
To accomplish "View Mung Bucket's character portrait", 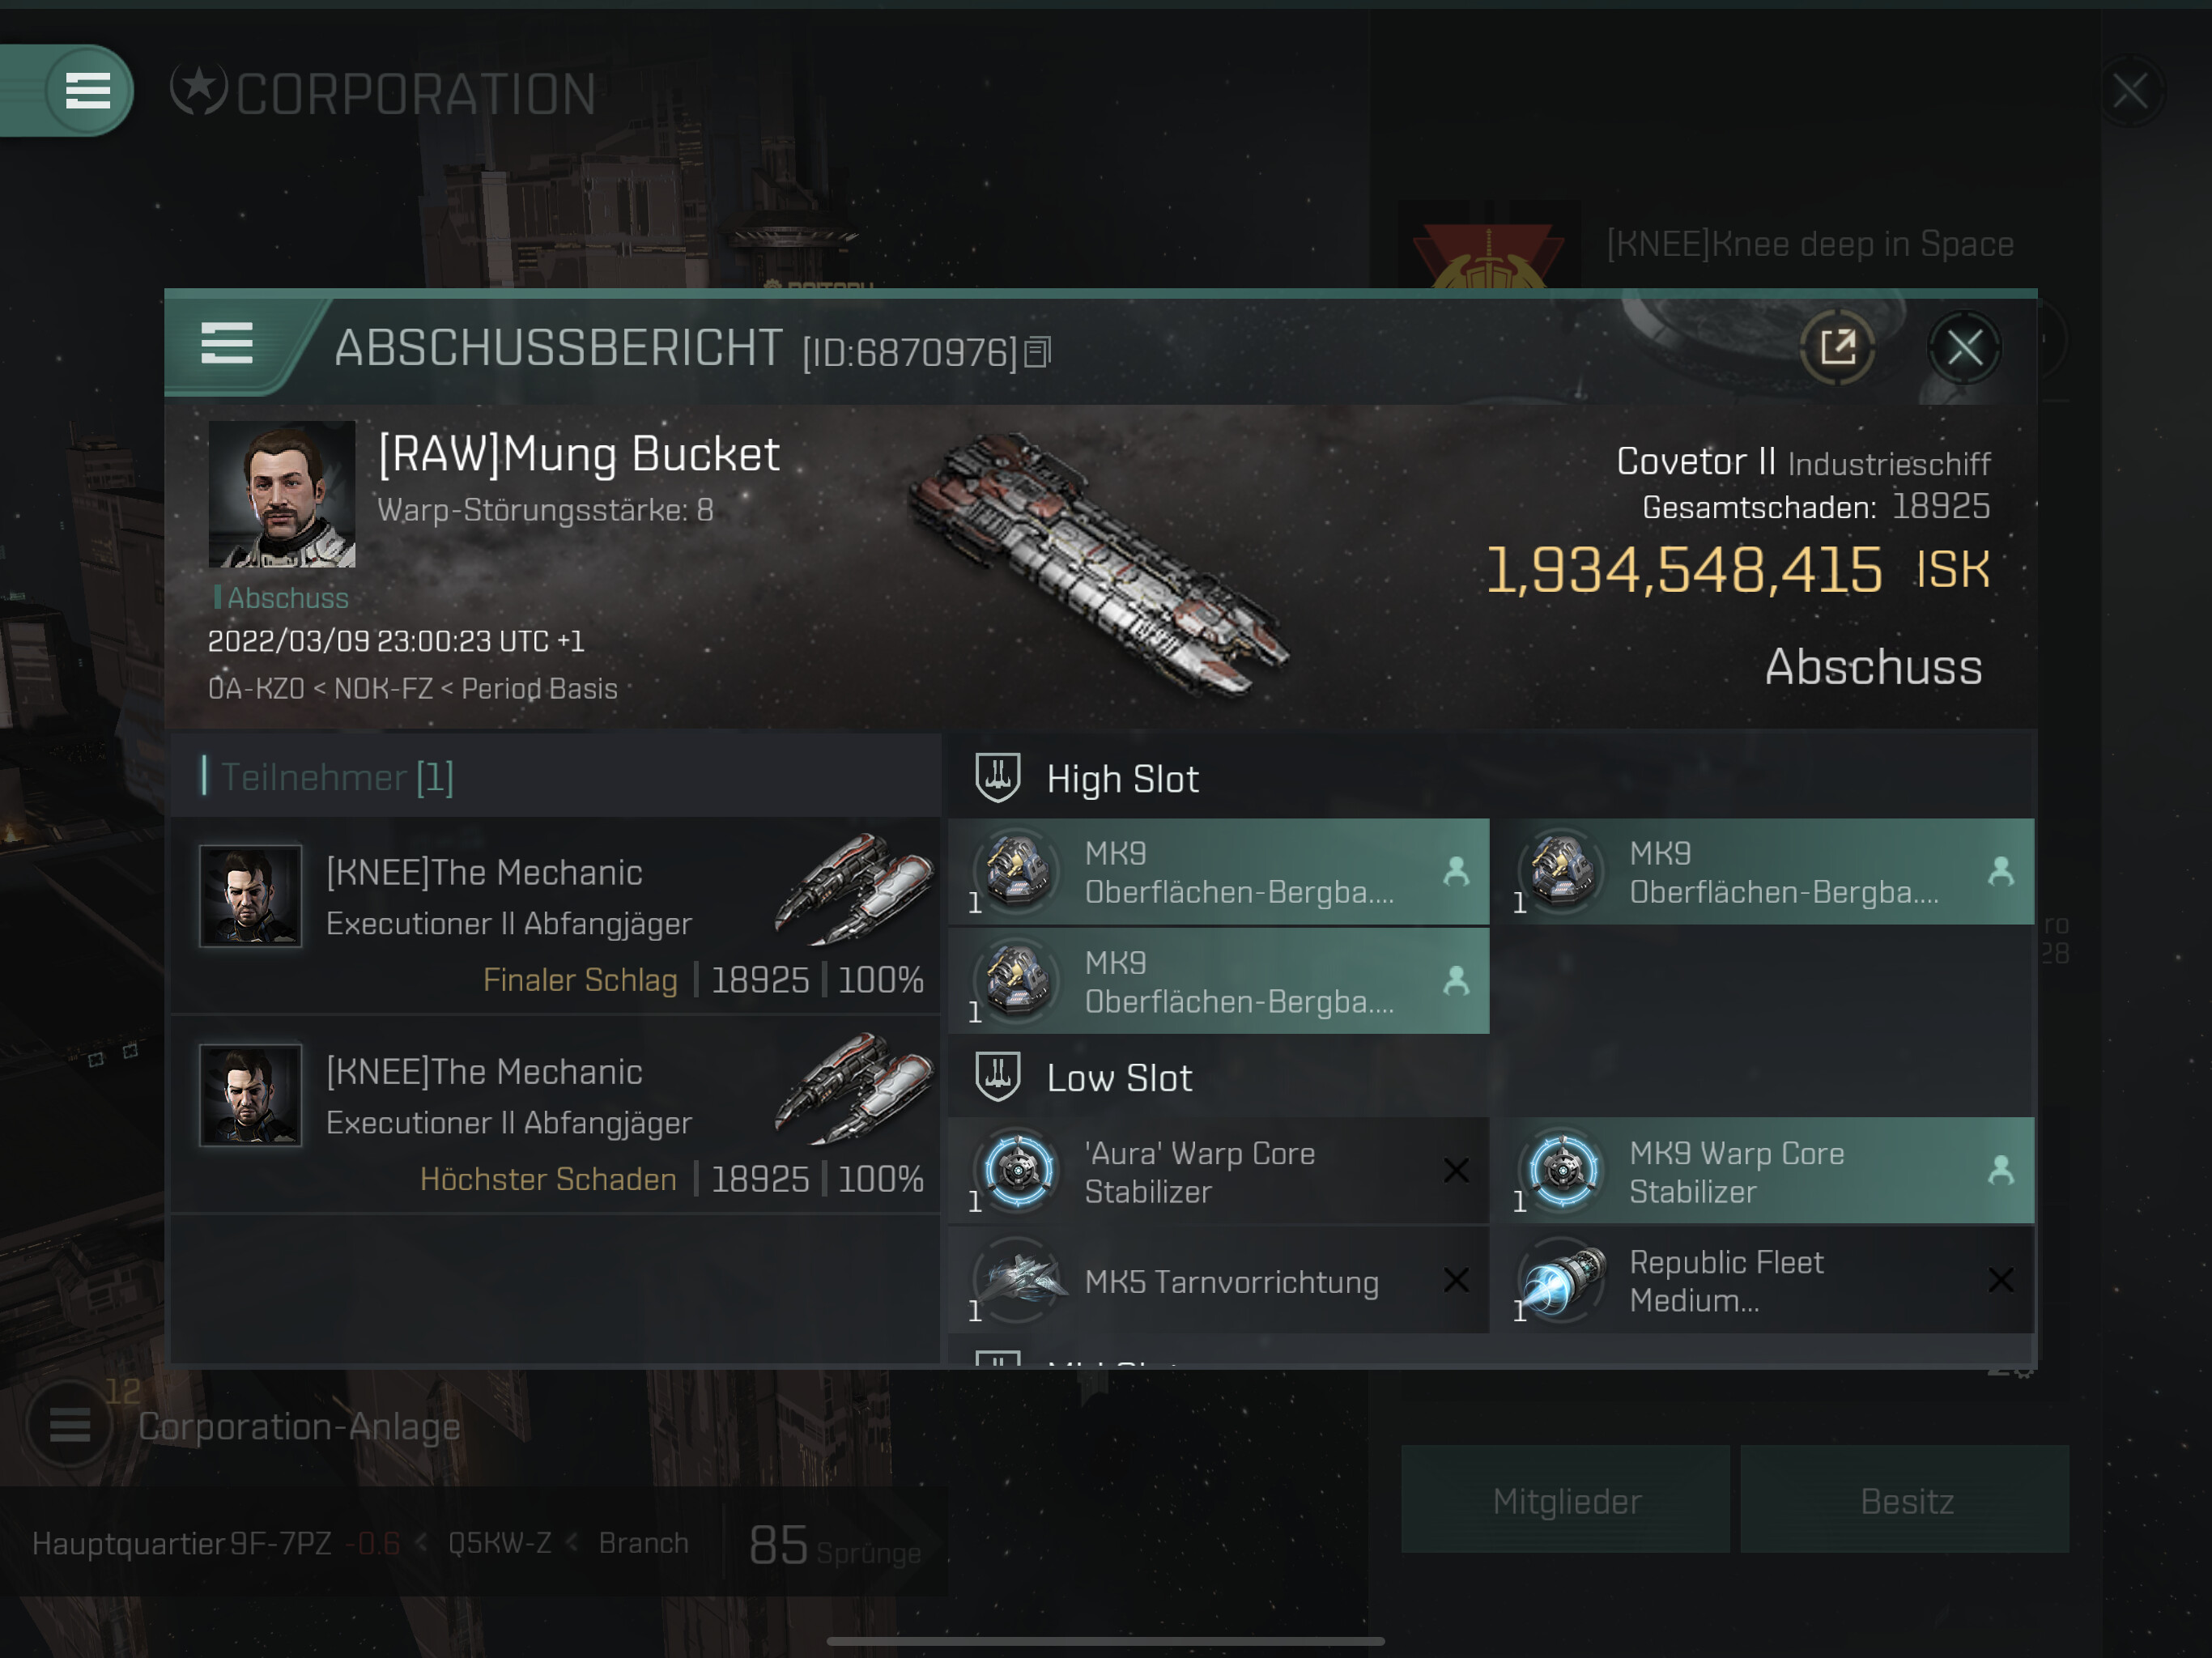I will point(282,494).
